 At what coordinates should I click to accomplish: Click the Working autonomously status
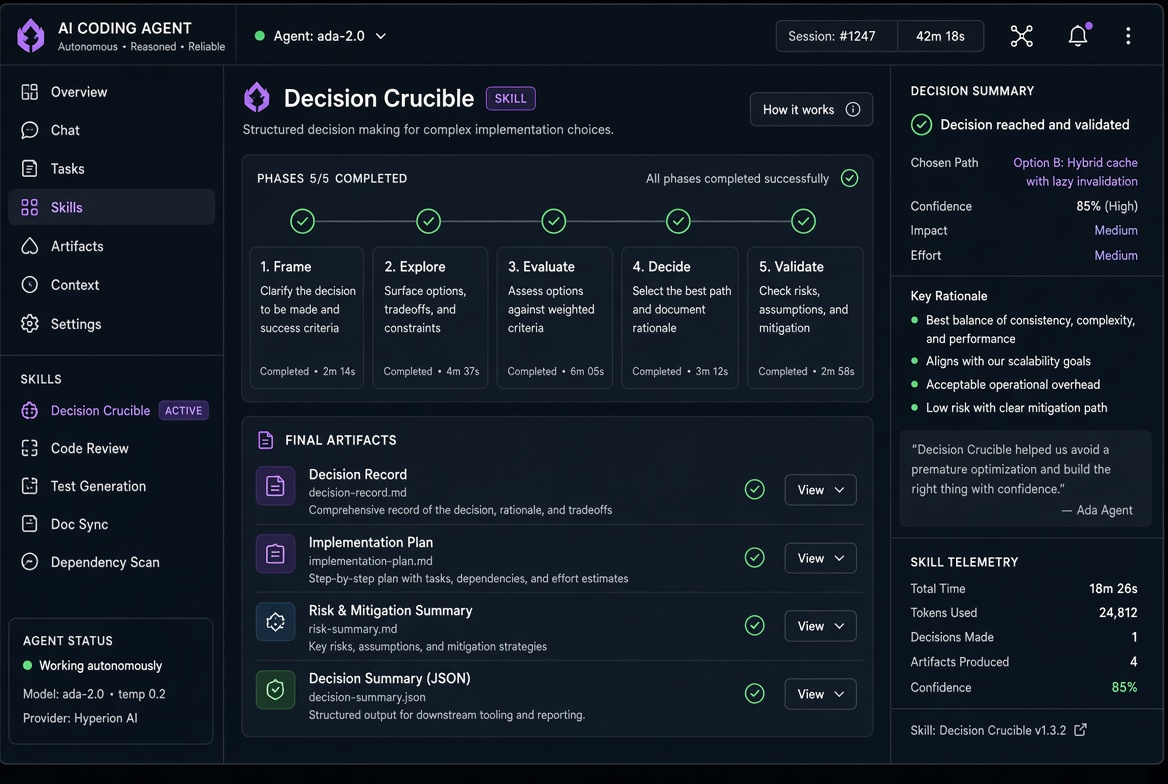coord(92,666)
